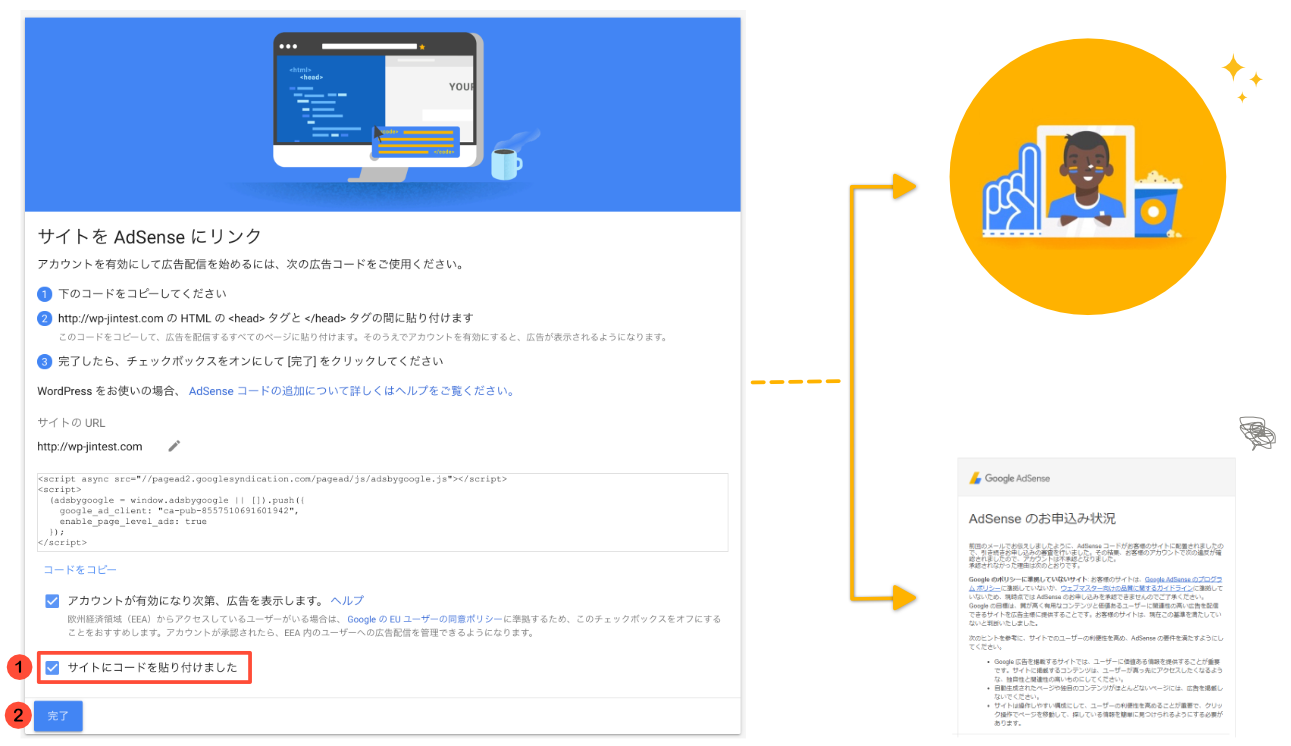1291x746 pixels.
Task: Open 'ウェブマスター向けの品質に関するガイドライン' link in the email
Action: pos(1126,587)
